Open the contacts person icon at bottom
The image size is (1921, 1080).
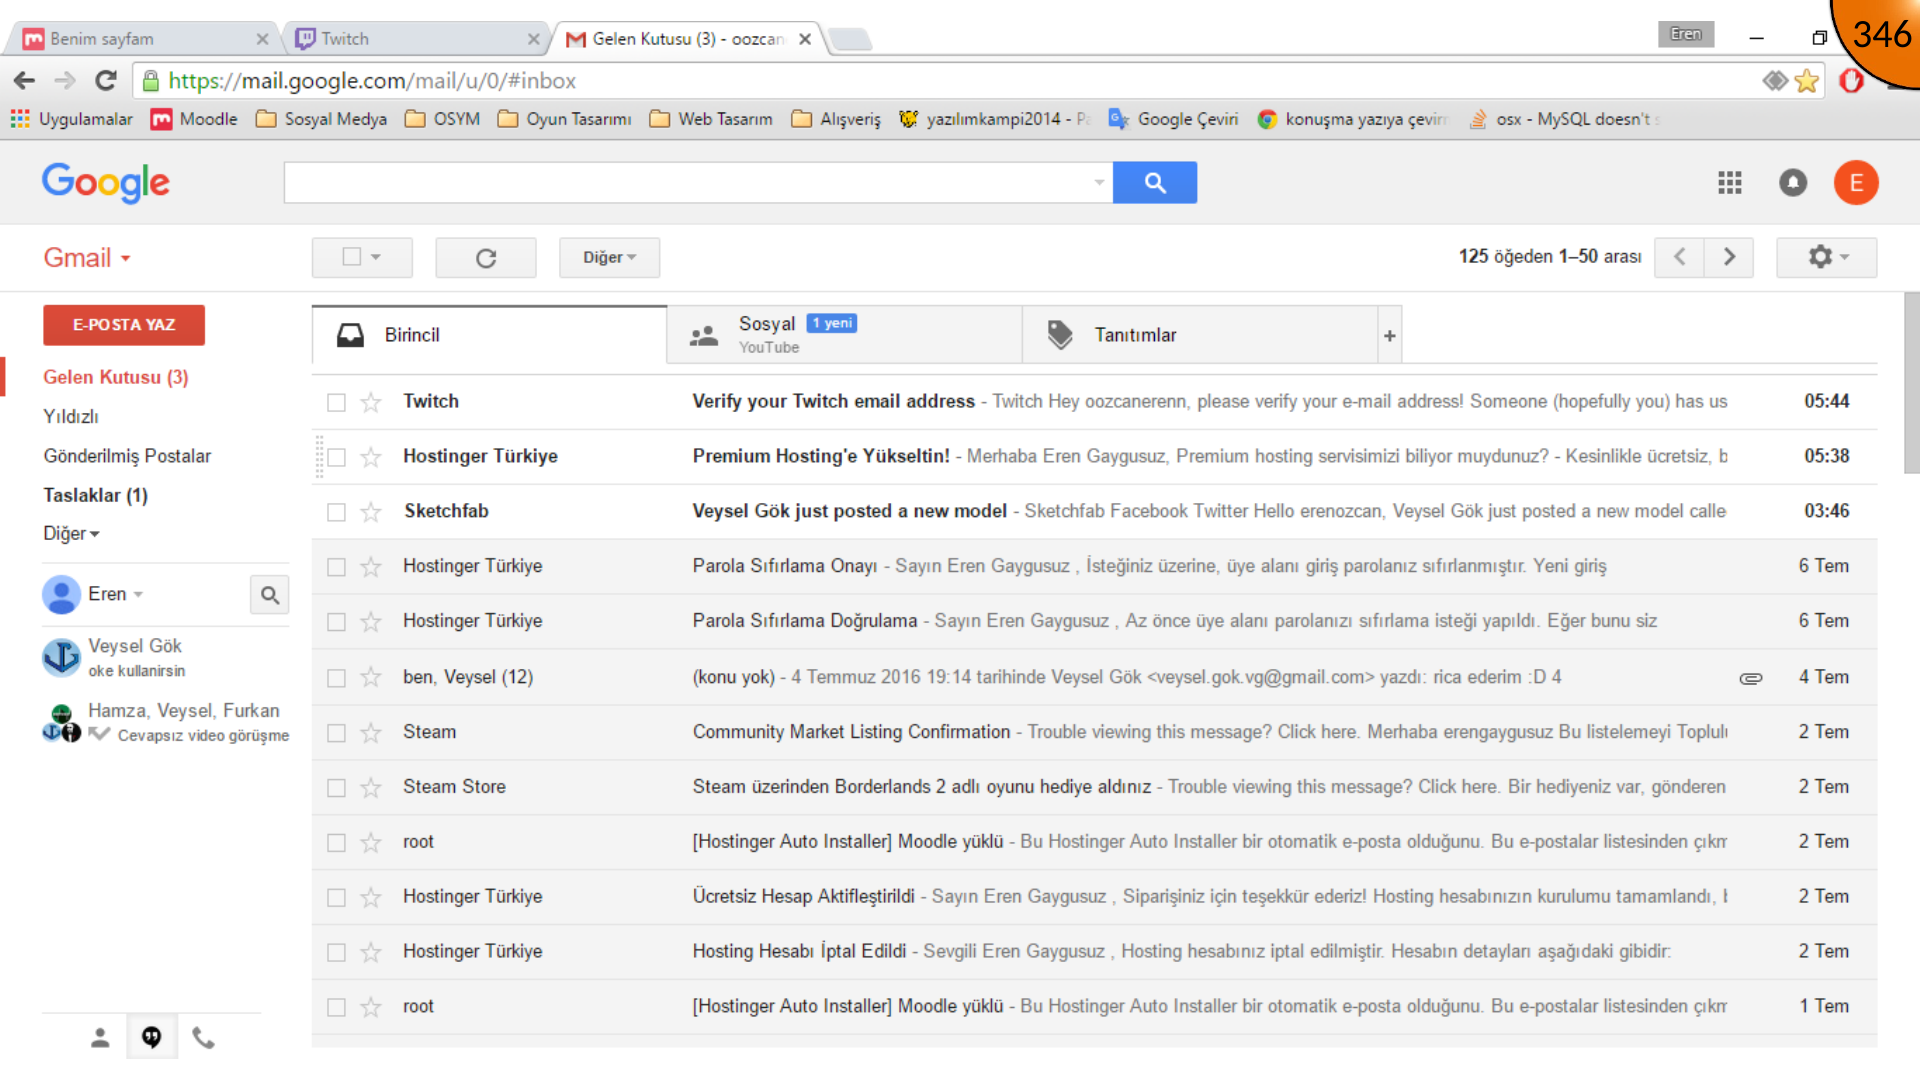tap(100, 1038)
